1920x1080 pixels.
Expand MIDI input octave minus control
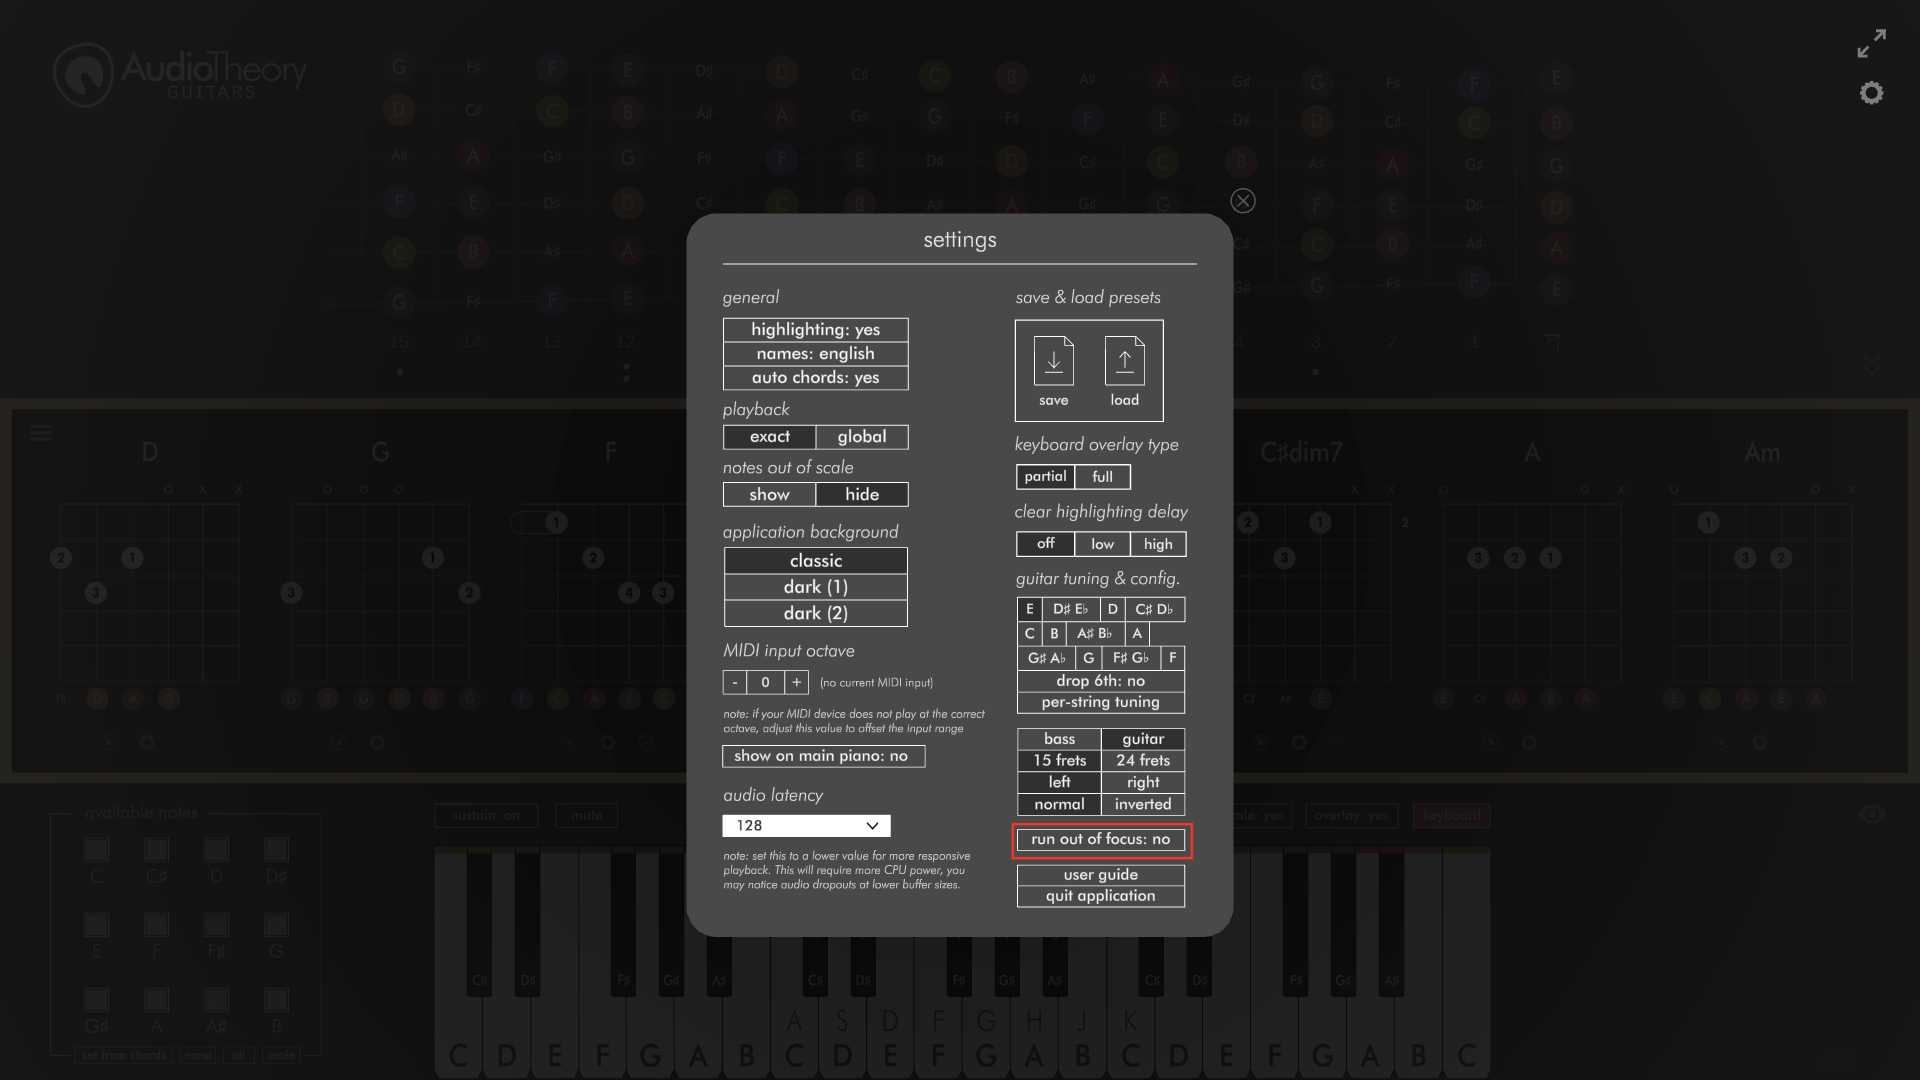(x=735, y=682)
